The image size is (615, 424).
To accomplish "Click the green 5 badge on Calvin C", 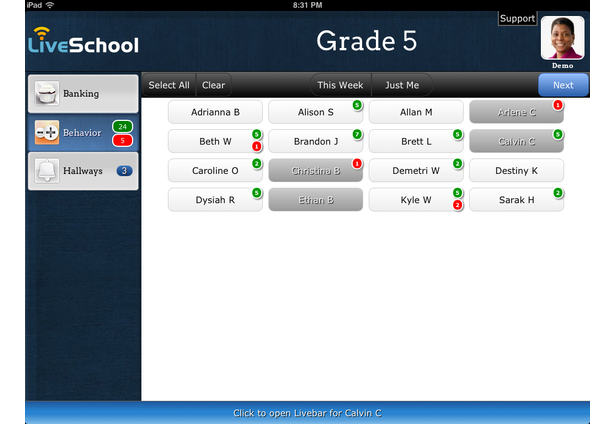I will point(558,135).
